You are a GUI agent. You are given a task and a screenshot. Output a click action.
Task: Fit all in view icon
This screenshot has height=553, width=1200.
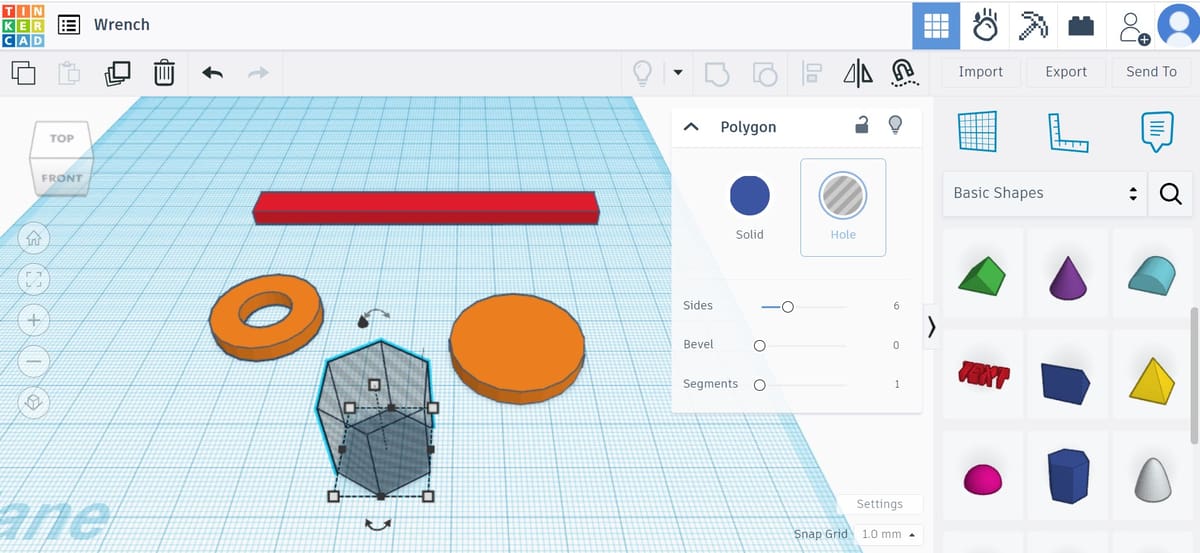(x=34, y=280)
